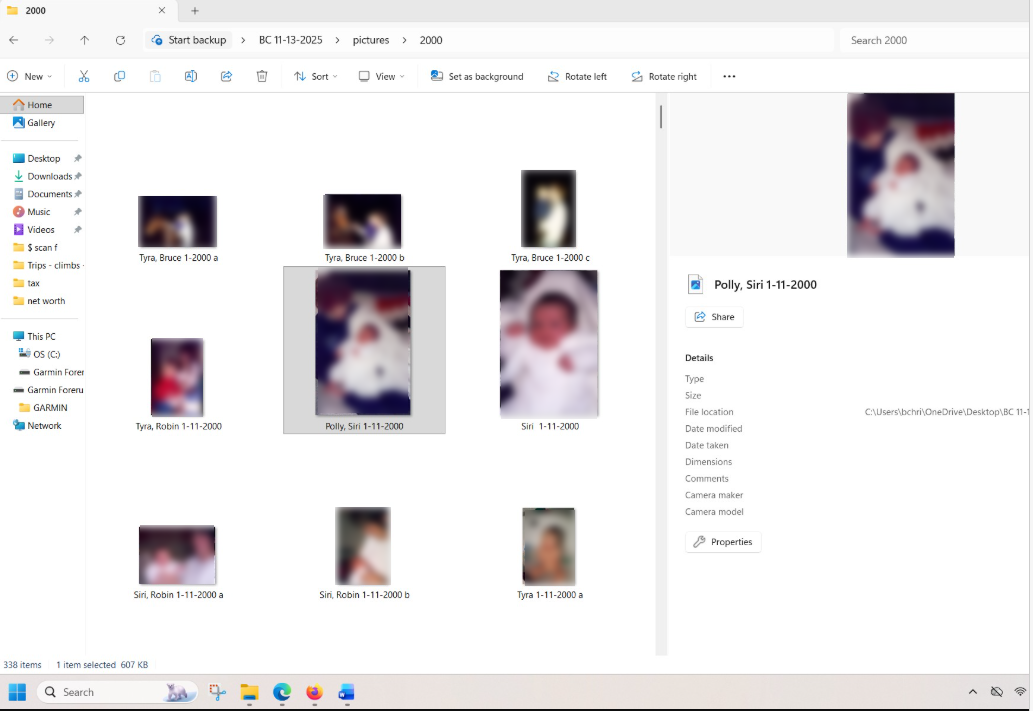Expand breadcrumb chevron after pictures

[405, 40]
